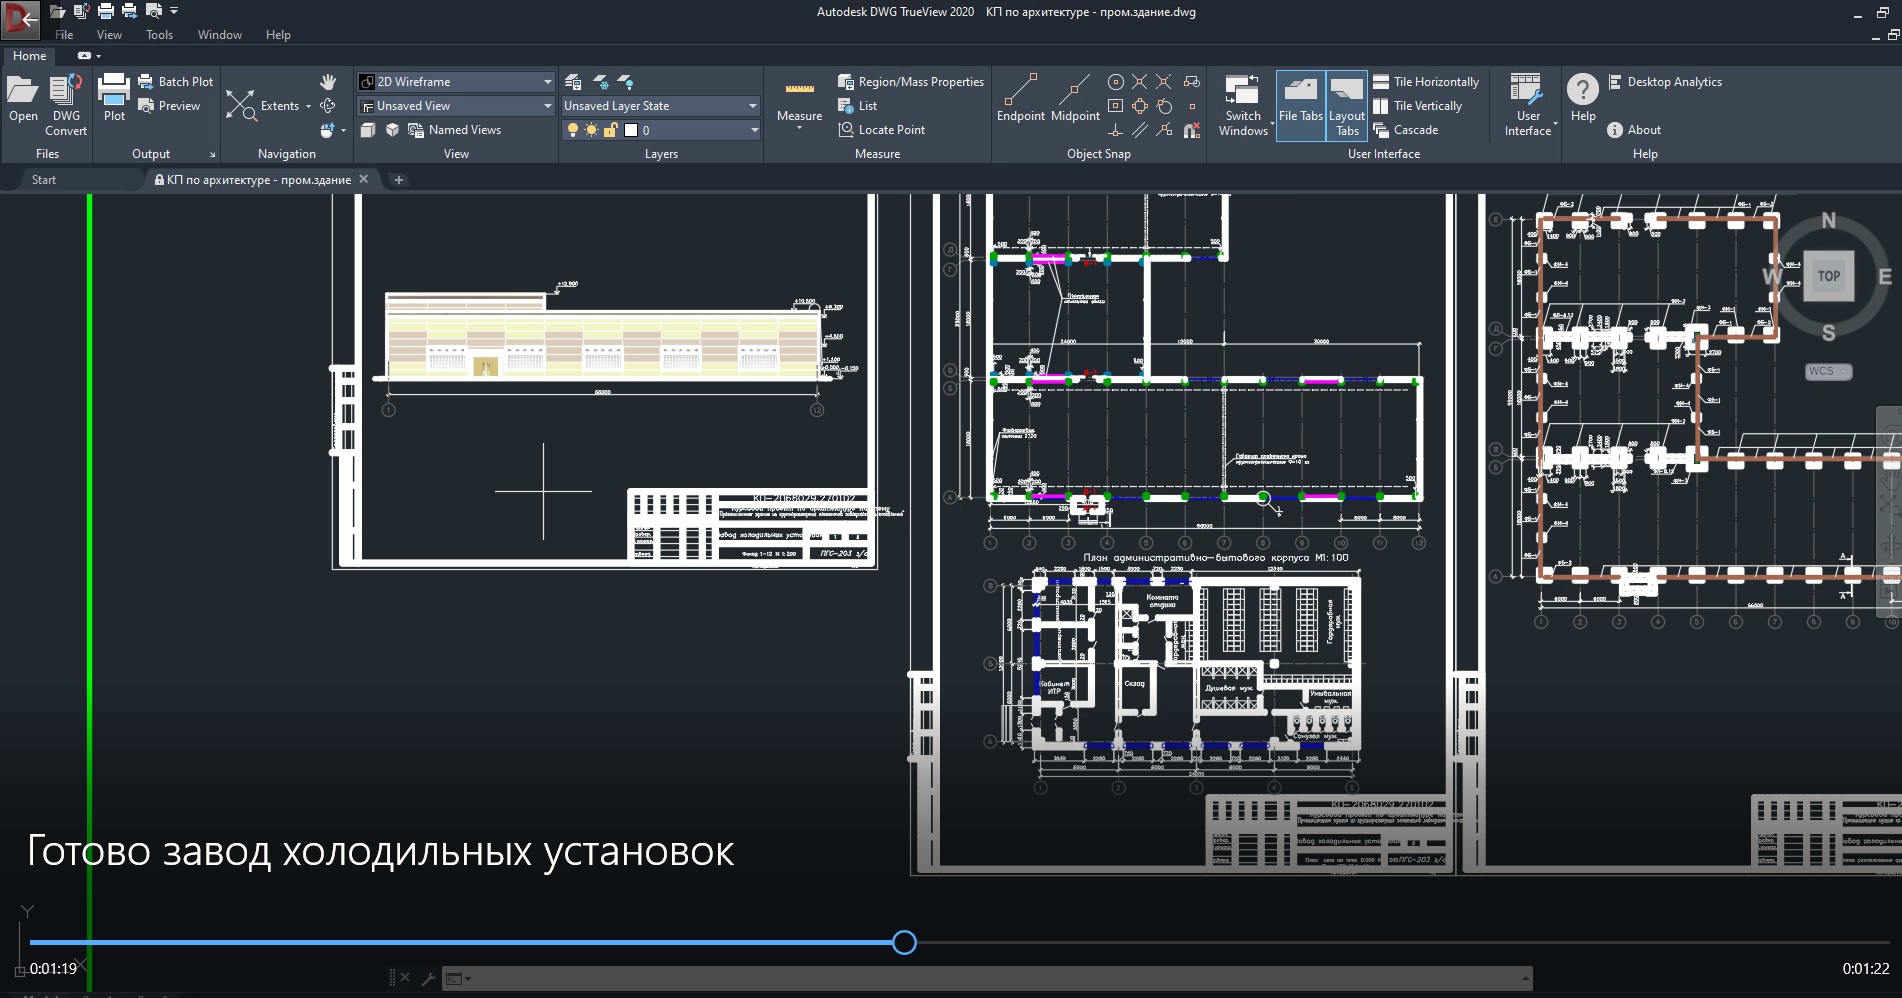1902x998 pixels.
Task: Open the DWG Convert tool
Action: click(66, 92)
